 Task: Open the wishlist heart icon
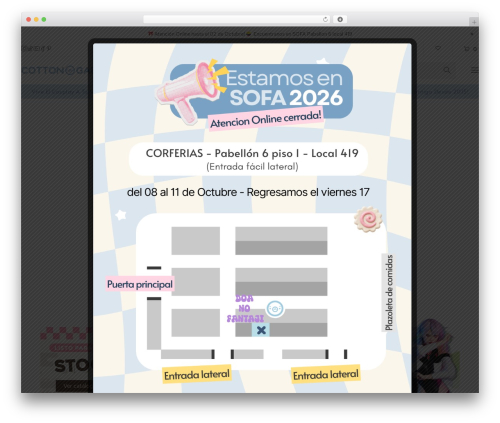(438, 49)
